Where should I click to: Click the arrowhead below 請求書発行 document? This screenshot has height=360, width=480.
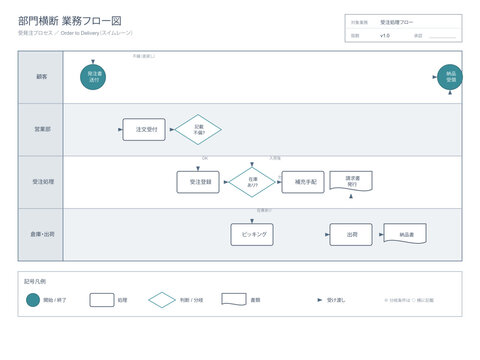click(351, 196)
